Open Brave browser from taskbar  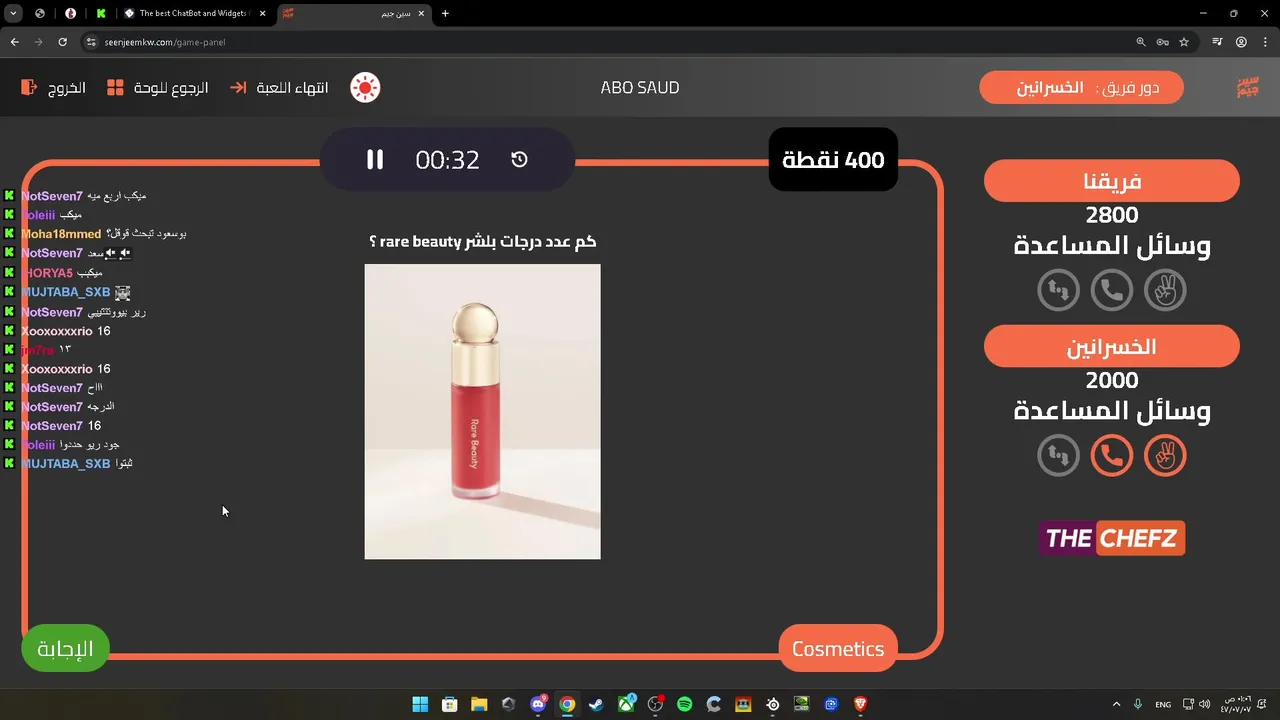click(860, 704)
